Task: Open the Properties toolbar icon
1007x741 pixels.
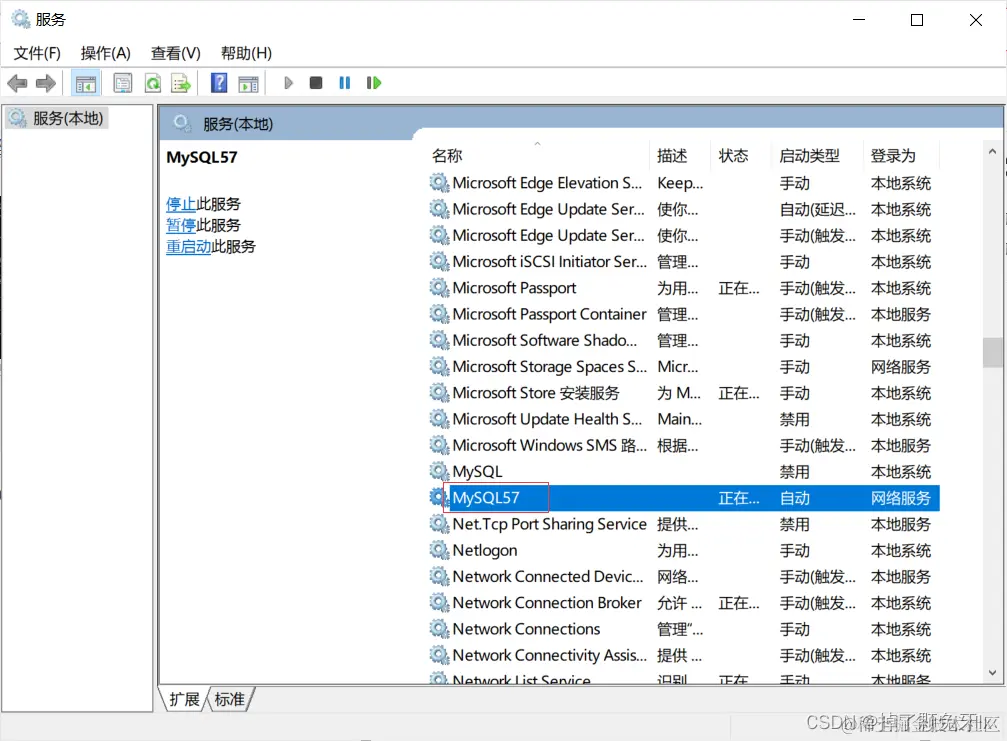Action: tap(123, 83)
